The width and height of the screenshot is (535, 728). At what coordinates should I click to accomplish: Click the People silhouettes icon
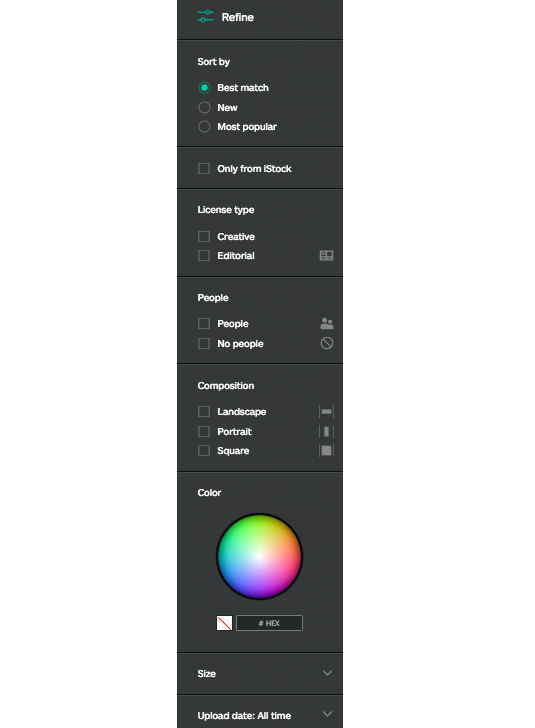pyautogui.click(x=327, y=324)
